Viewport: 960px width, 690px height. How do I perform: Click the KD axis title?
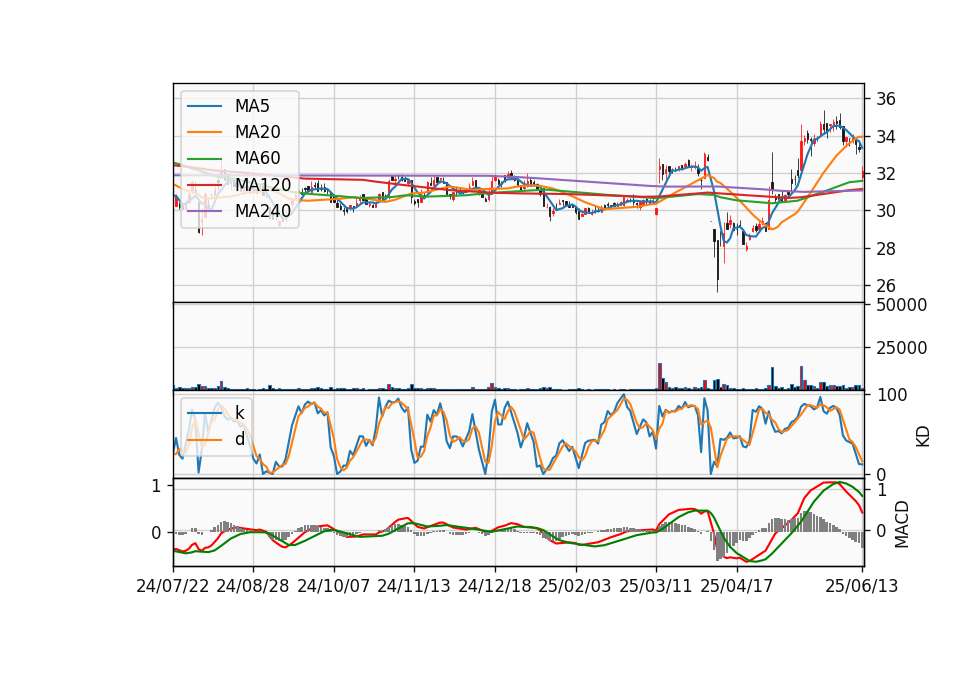pos(923,437)
